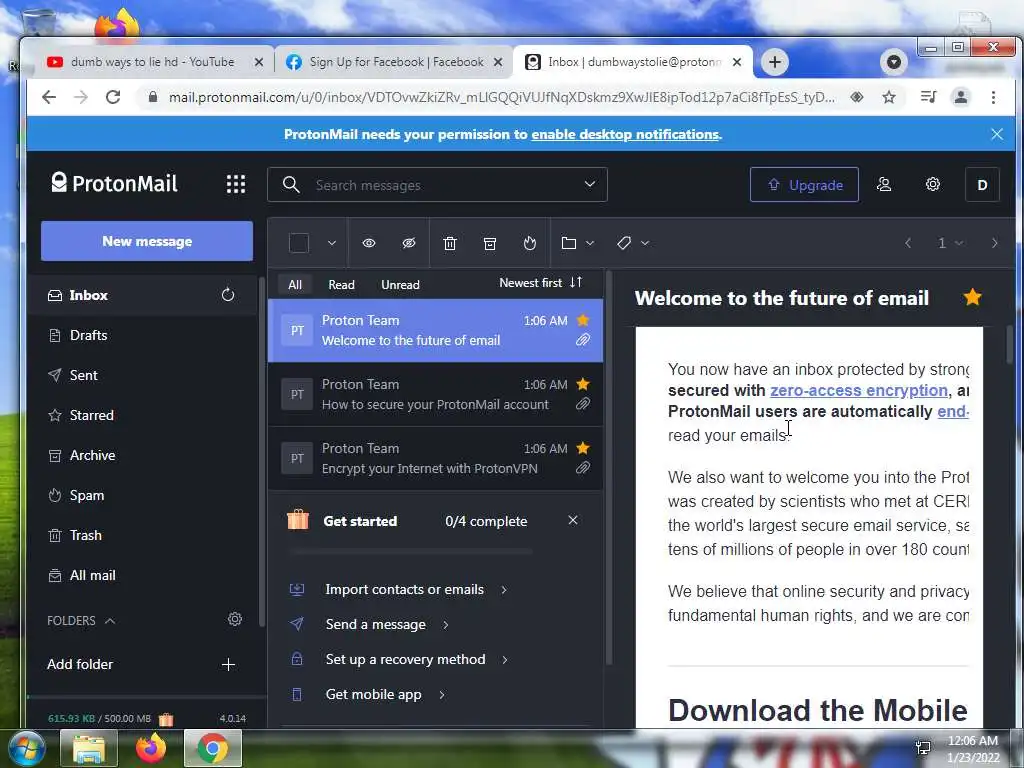Image resolution: width=1024 pixels, height=768 pixels.
Task: Dismiss the Get started checklist
Action: click(573, 520)
